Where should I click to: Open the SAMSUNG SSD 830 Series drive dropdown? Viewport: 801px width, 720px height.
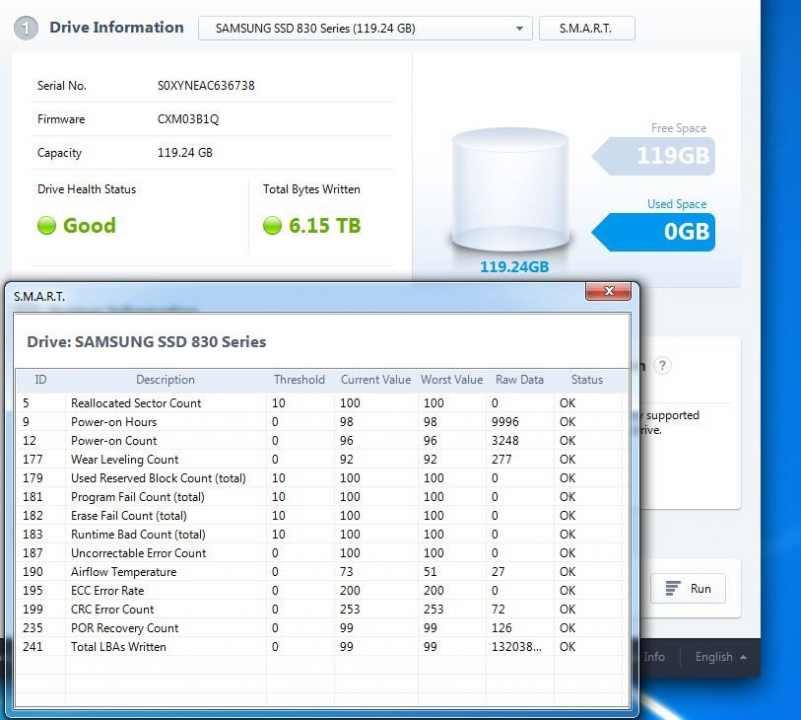point(365,28)
